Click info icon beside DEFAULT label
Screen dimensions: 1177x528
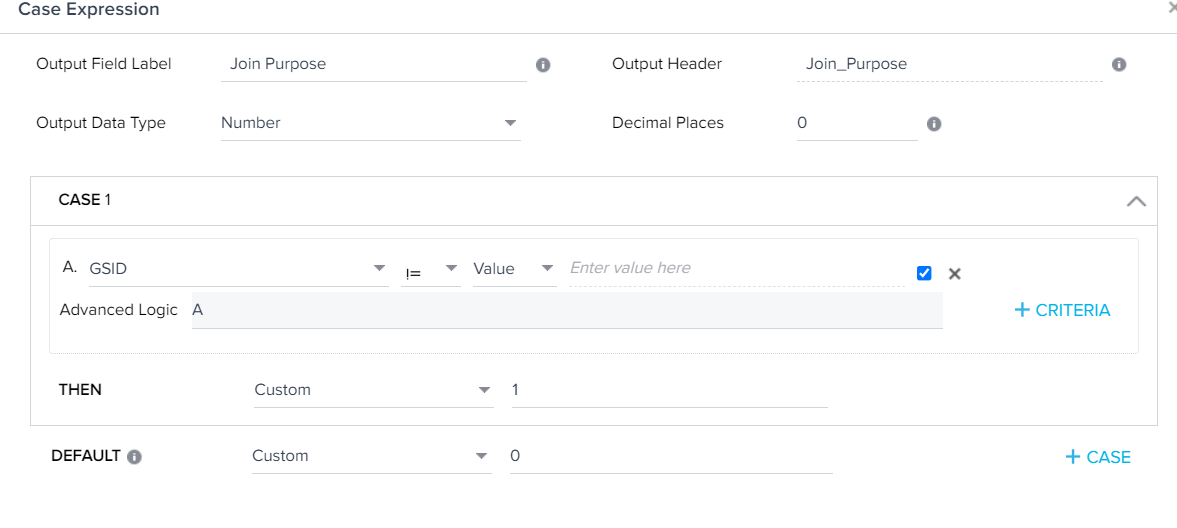[134, 457]
